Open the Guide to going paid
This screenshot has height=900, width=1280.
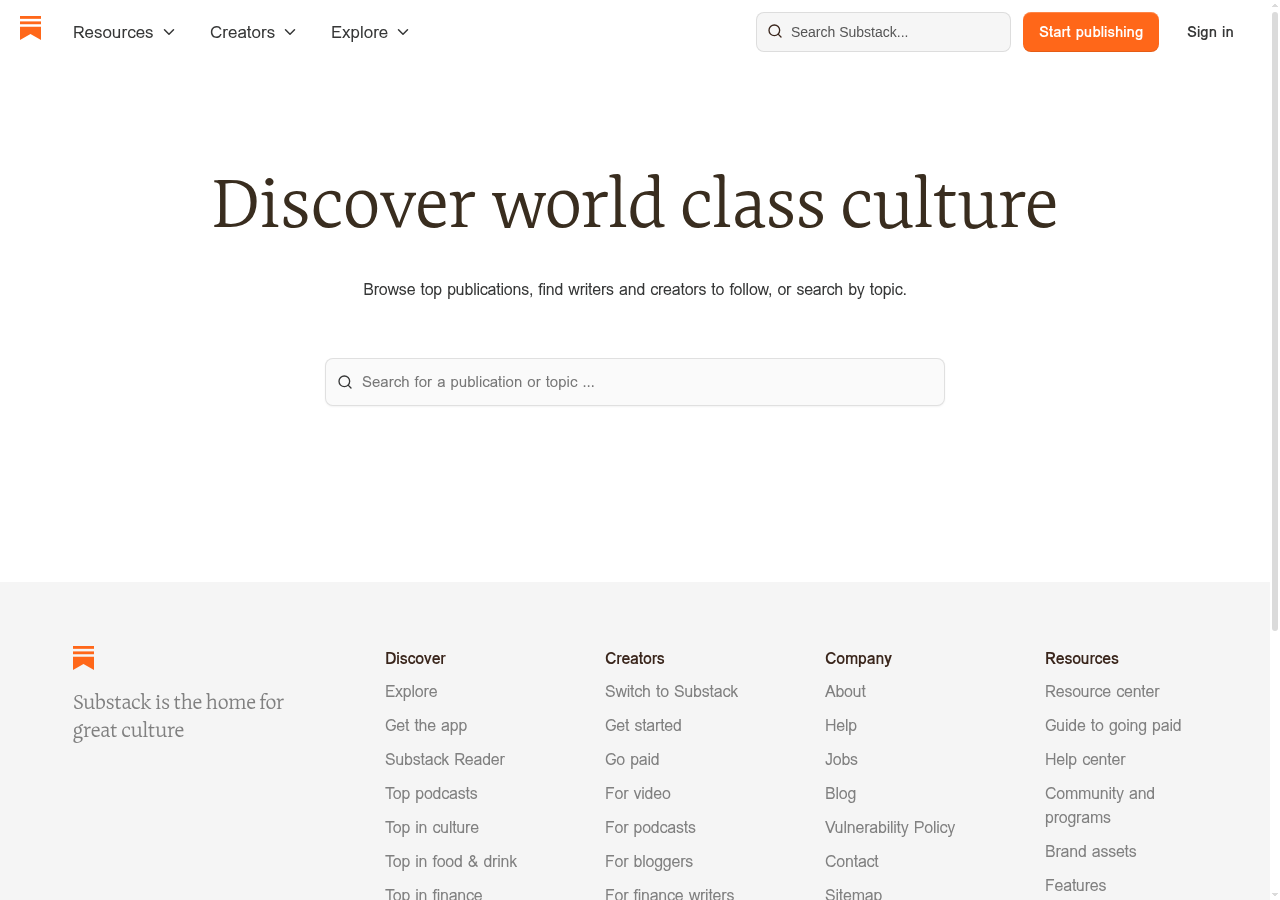tap(1113, 725)
